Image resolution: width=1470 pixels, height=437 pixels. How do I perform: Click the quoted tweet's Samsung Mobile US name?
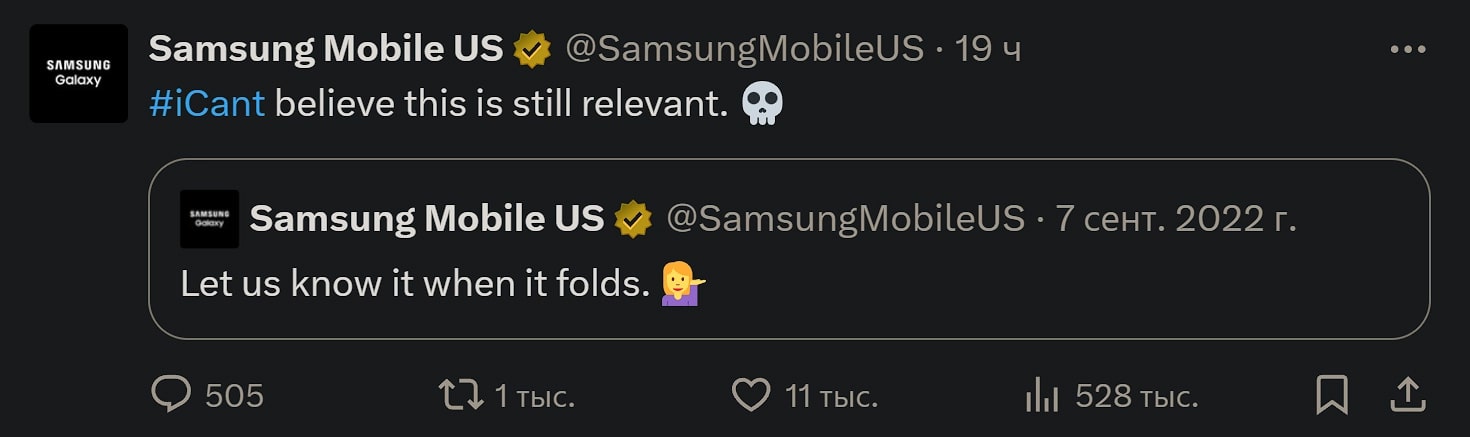(x=427, y=218)
